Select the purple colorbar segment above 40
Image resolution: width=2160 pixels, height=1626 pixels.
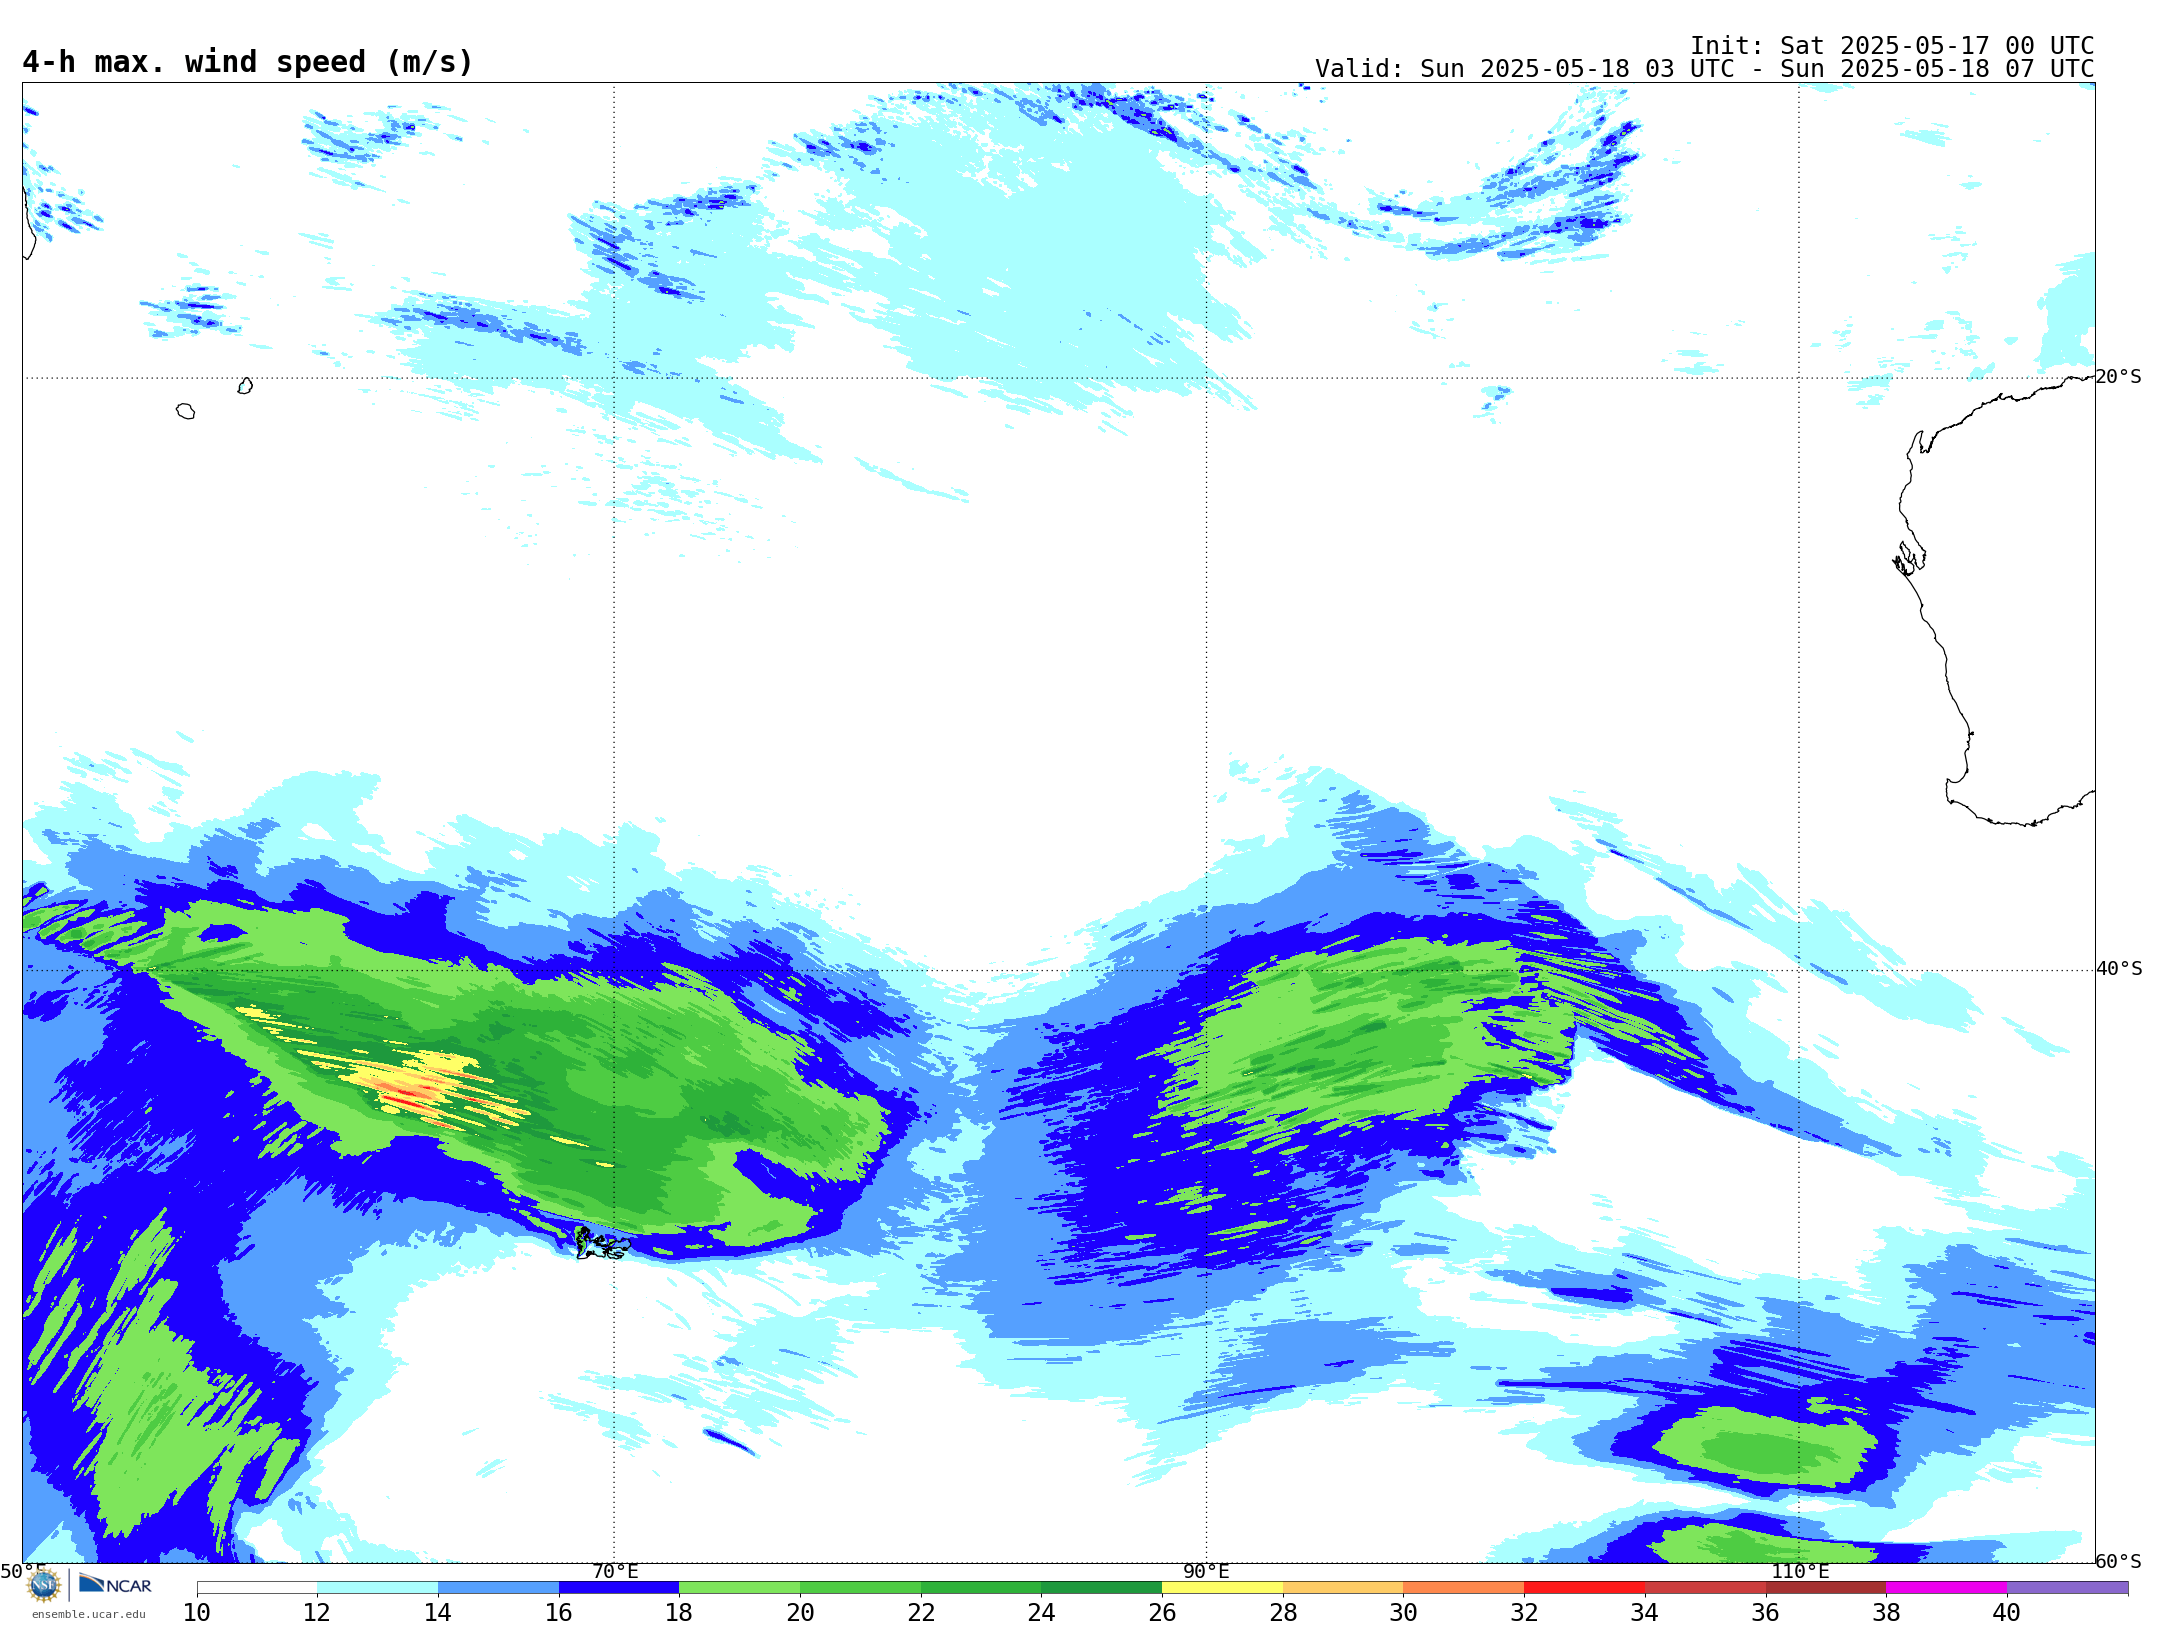point(2067,1588)
